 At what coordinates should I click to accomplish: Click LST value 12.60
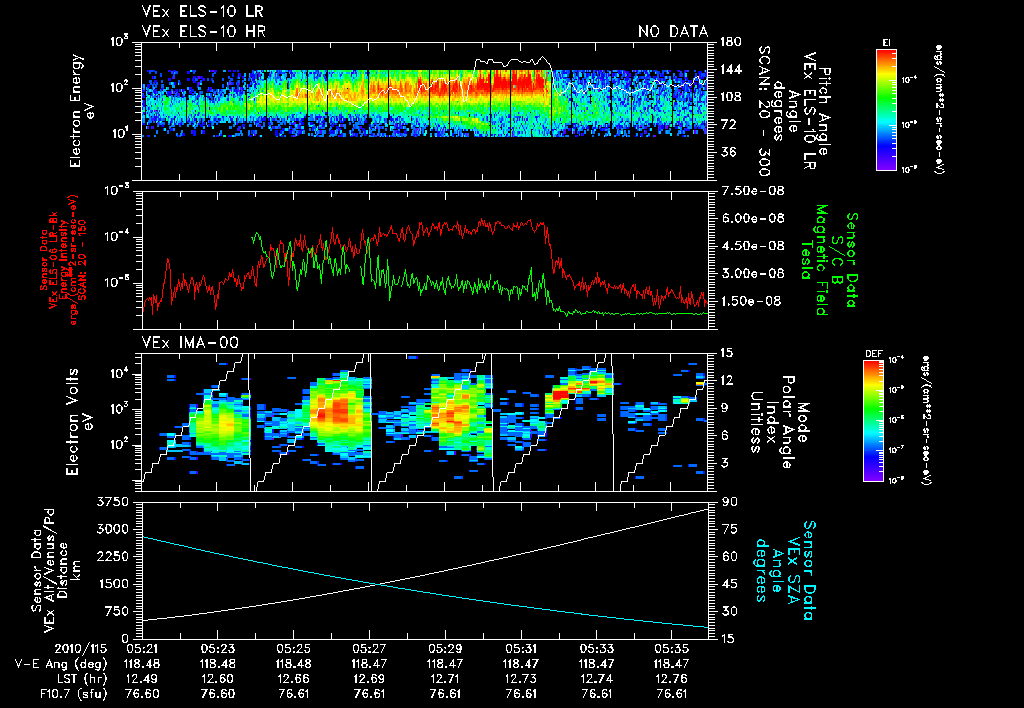(x=217, y=679)
